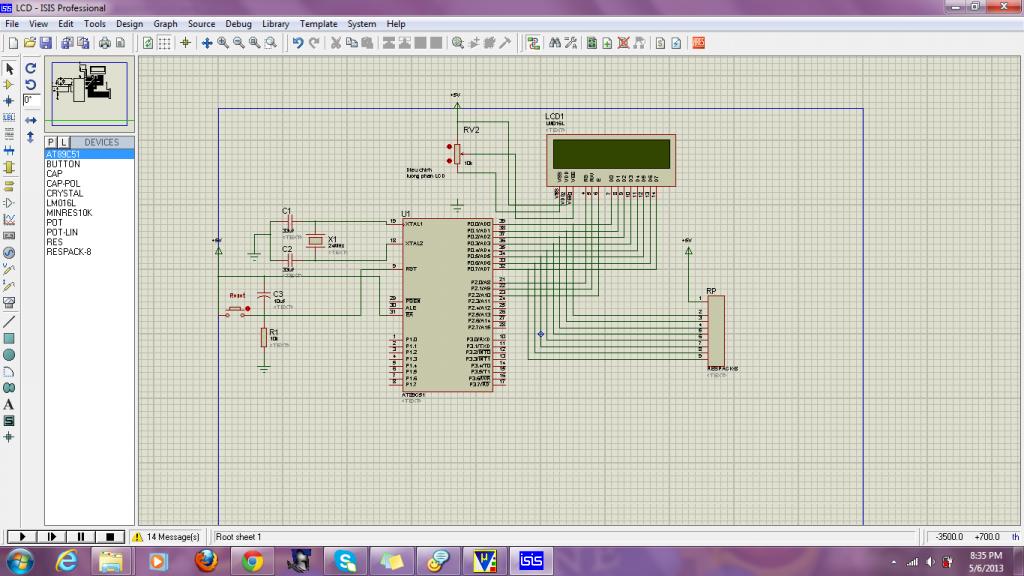Select CRYSTAL in the devices list
The width and height of the screenshot is (1024, 576).
pos(65,193)
